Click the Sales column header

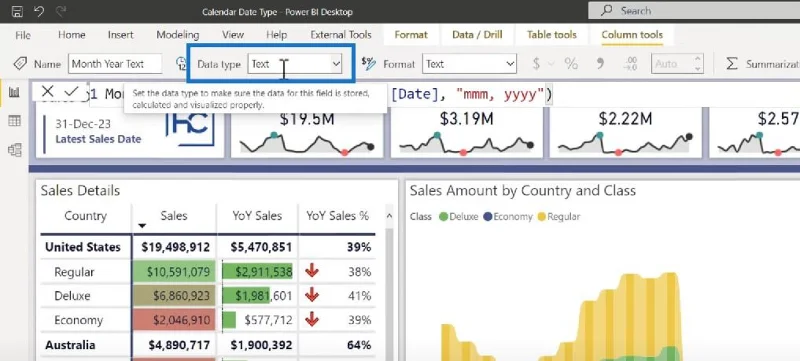(x=173, y=216)
